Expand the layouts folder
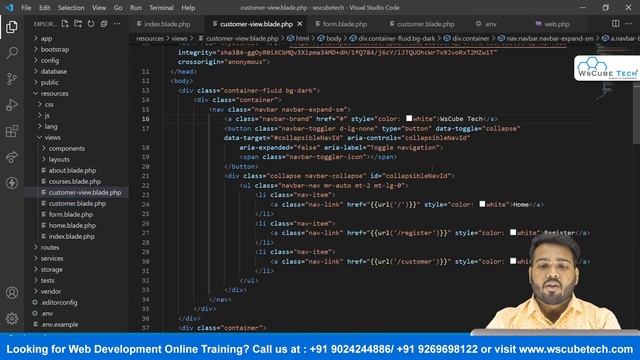This screenshot has width=640, height=360. coord(59,160)
